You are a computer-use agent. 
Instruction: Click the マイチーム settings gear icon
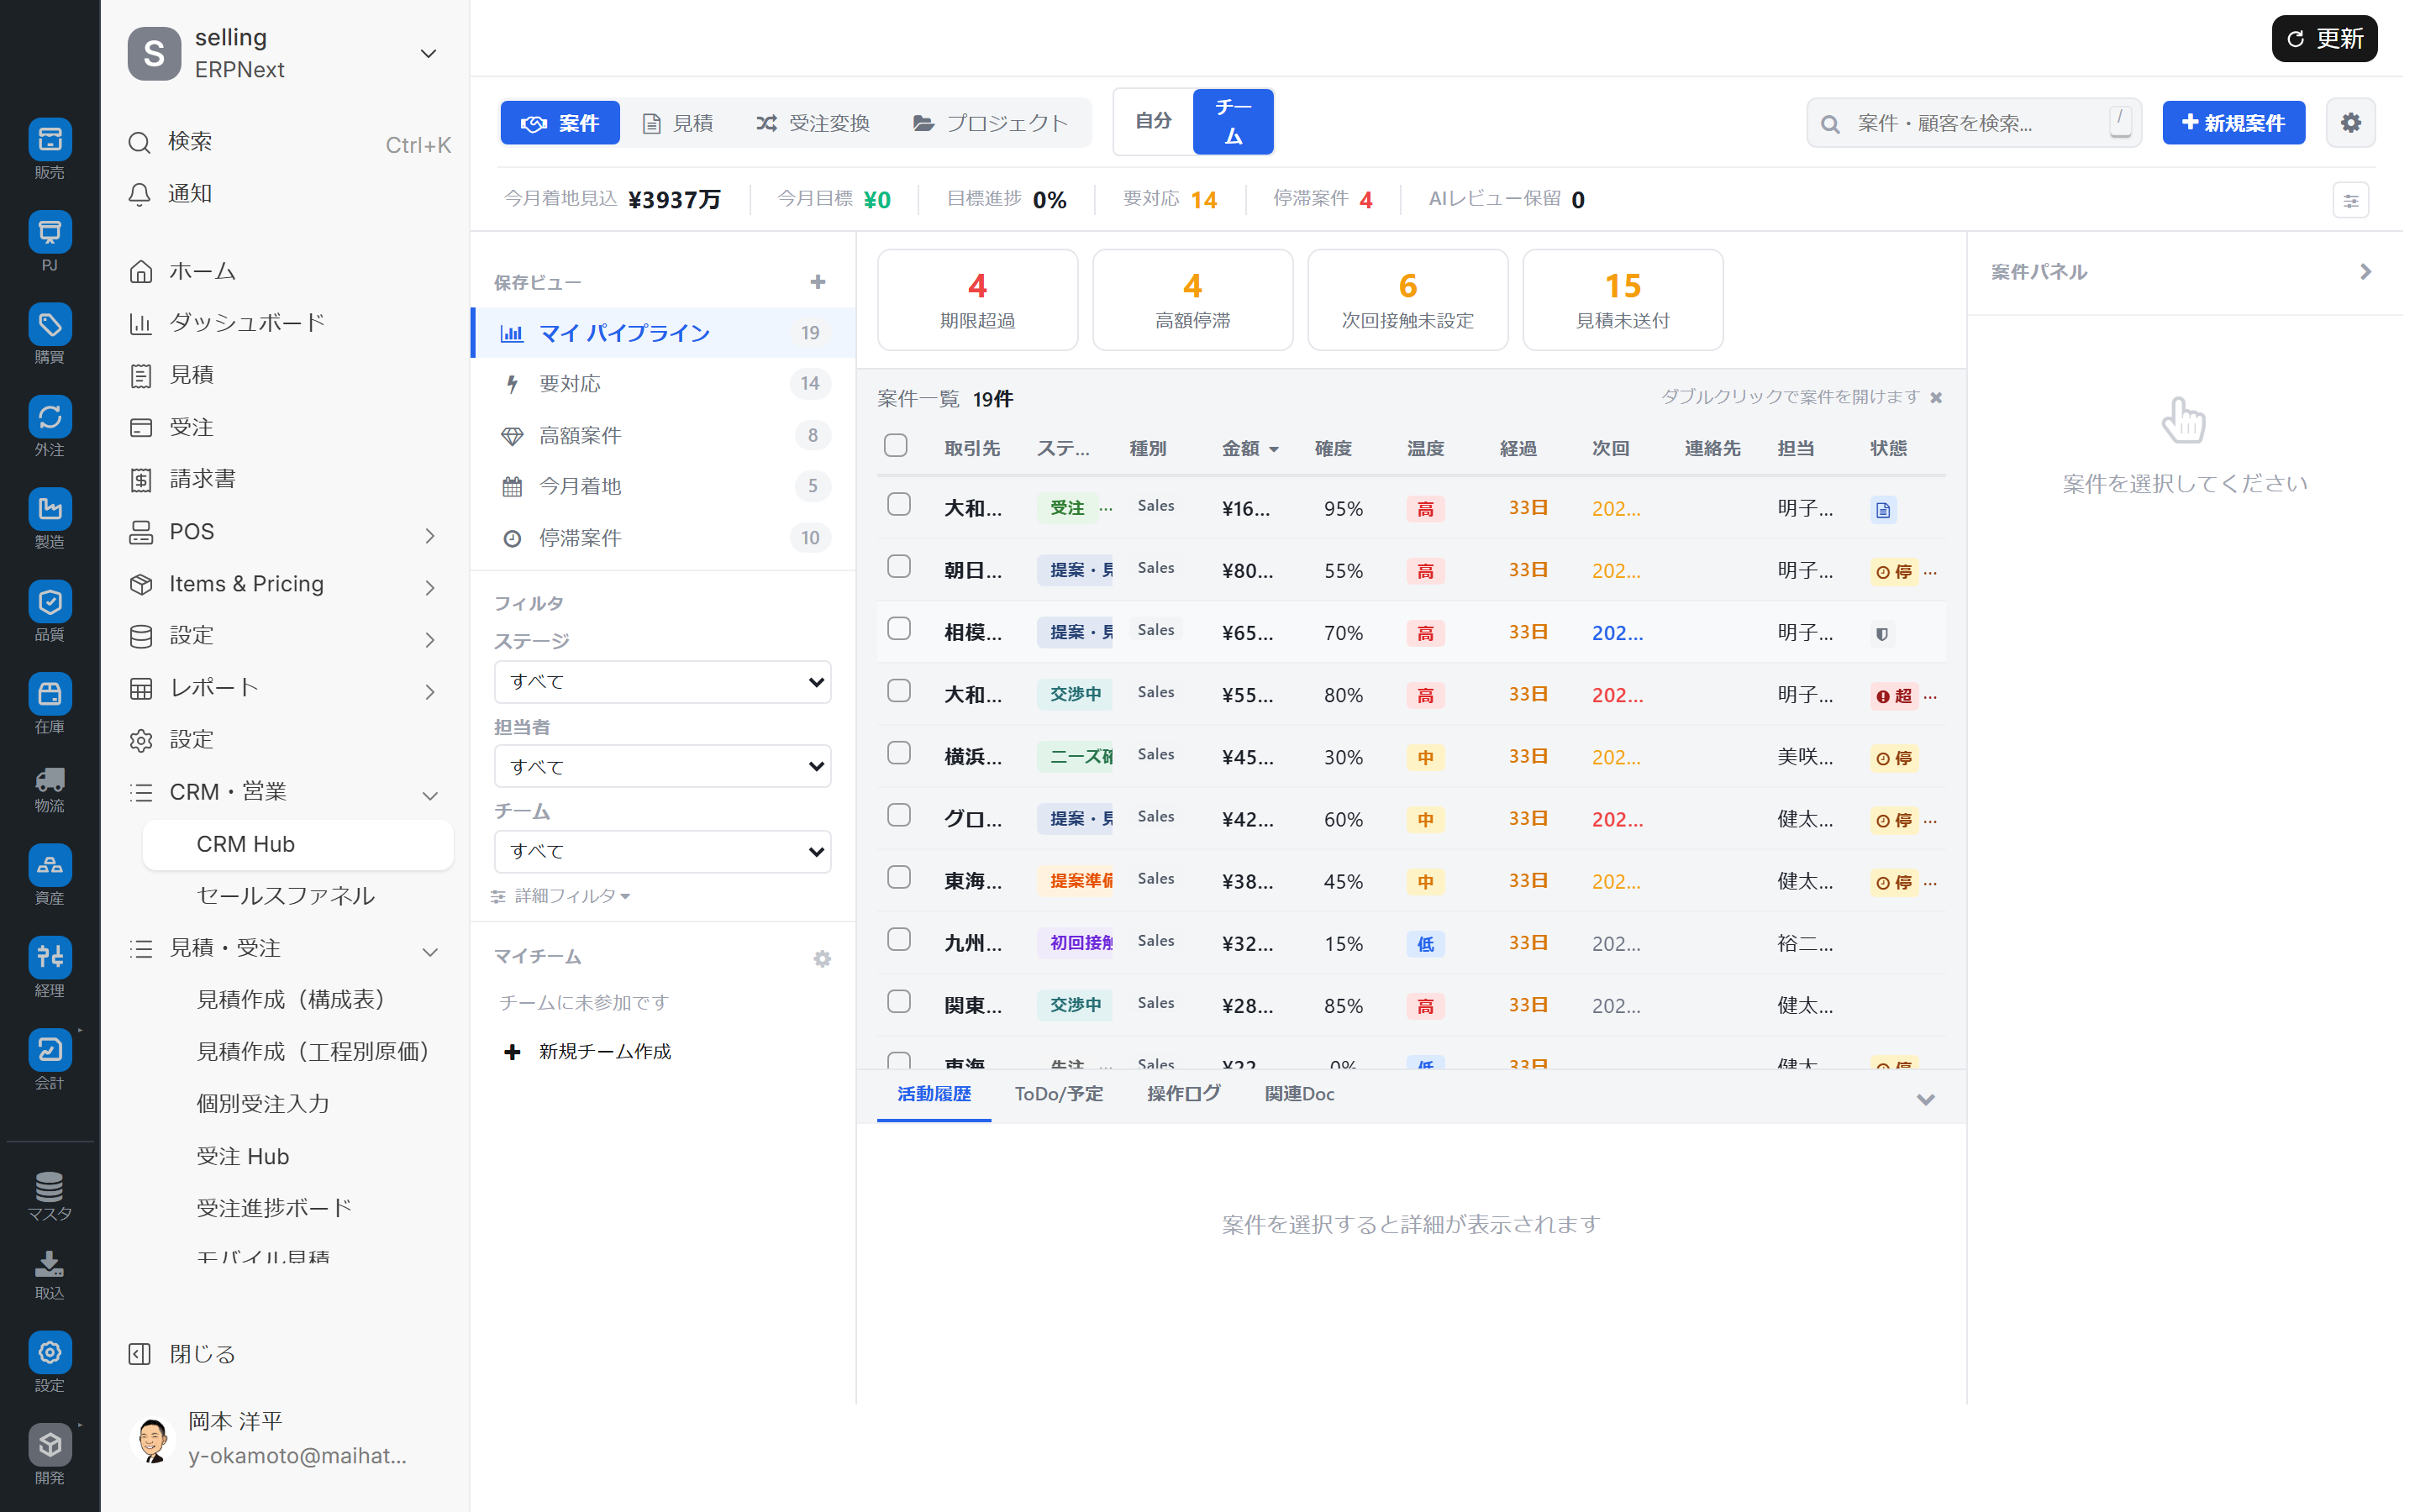(821, 958)
